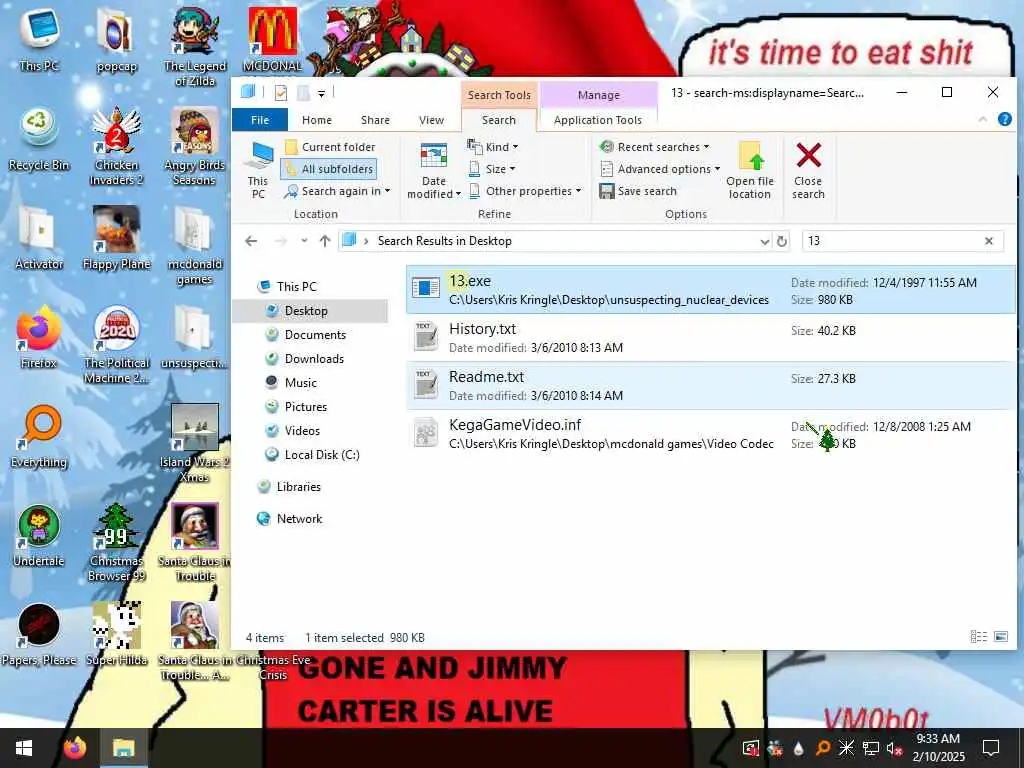Select Desktop in the navigation pane
1024x768 pixels.
pos(310,311)
